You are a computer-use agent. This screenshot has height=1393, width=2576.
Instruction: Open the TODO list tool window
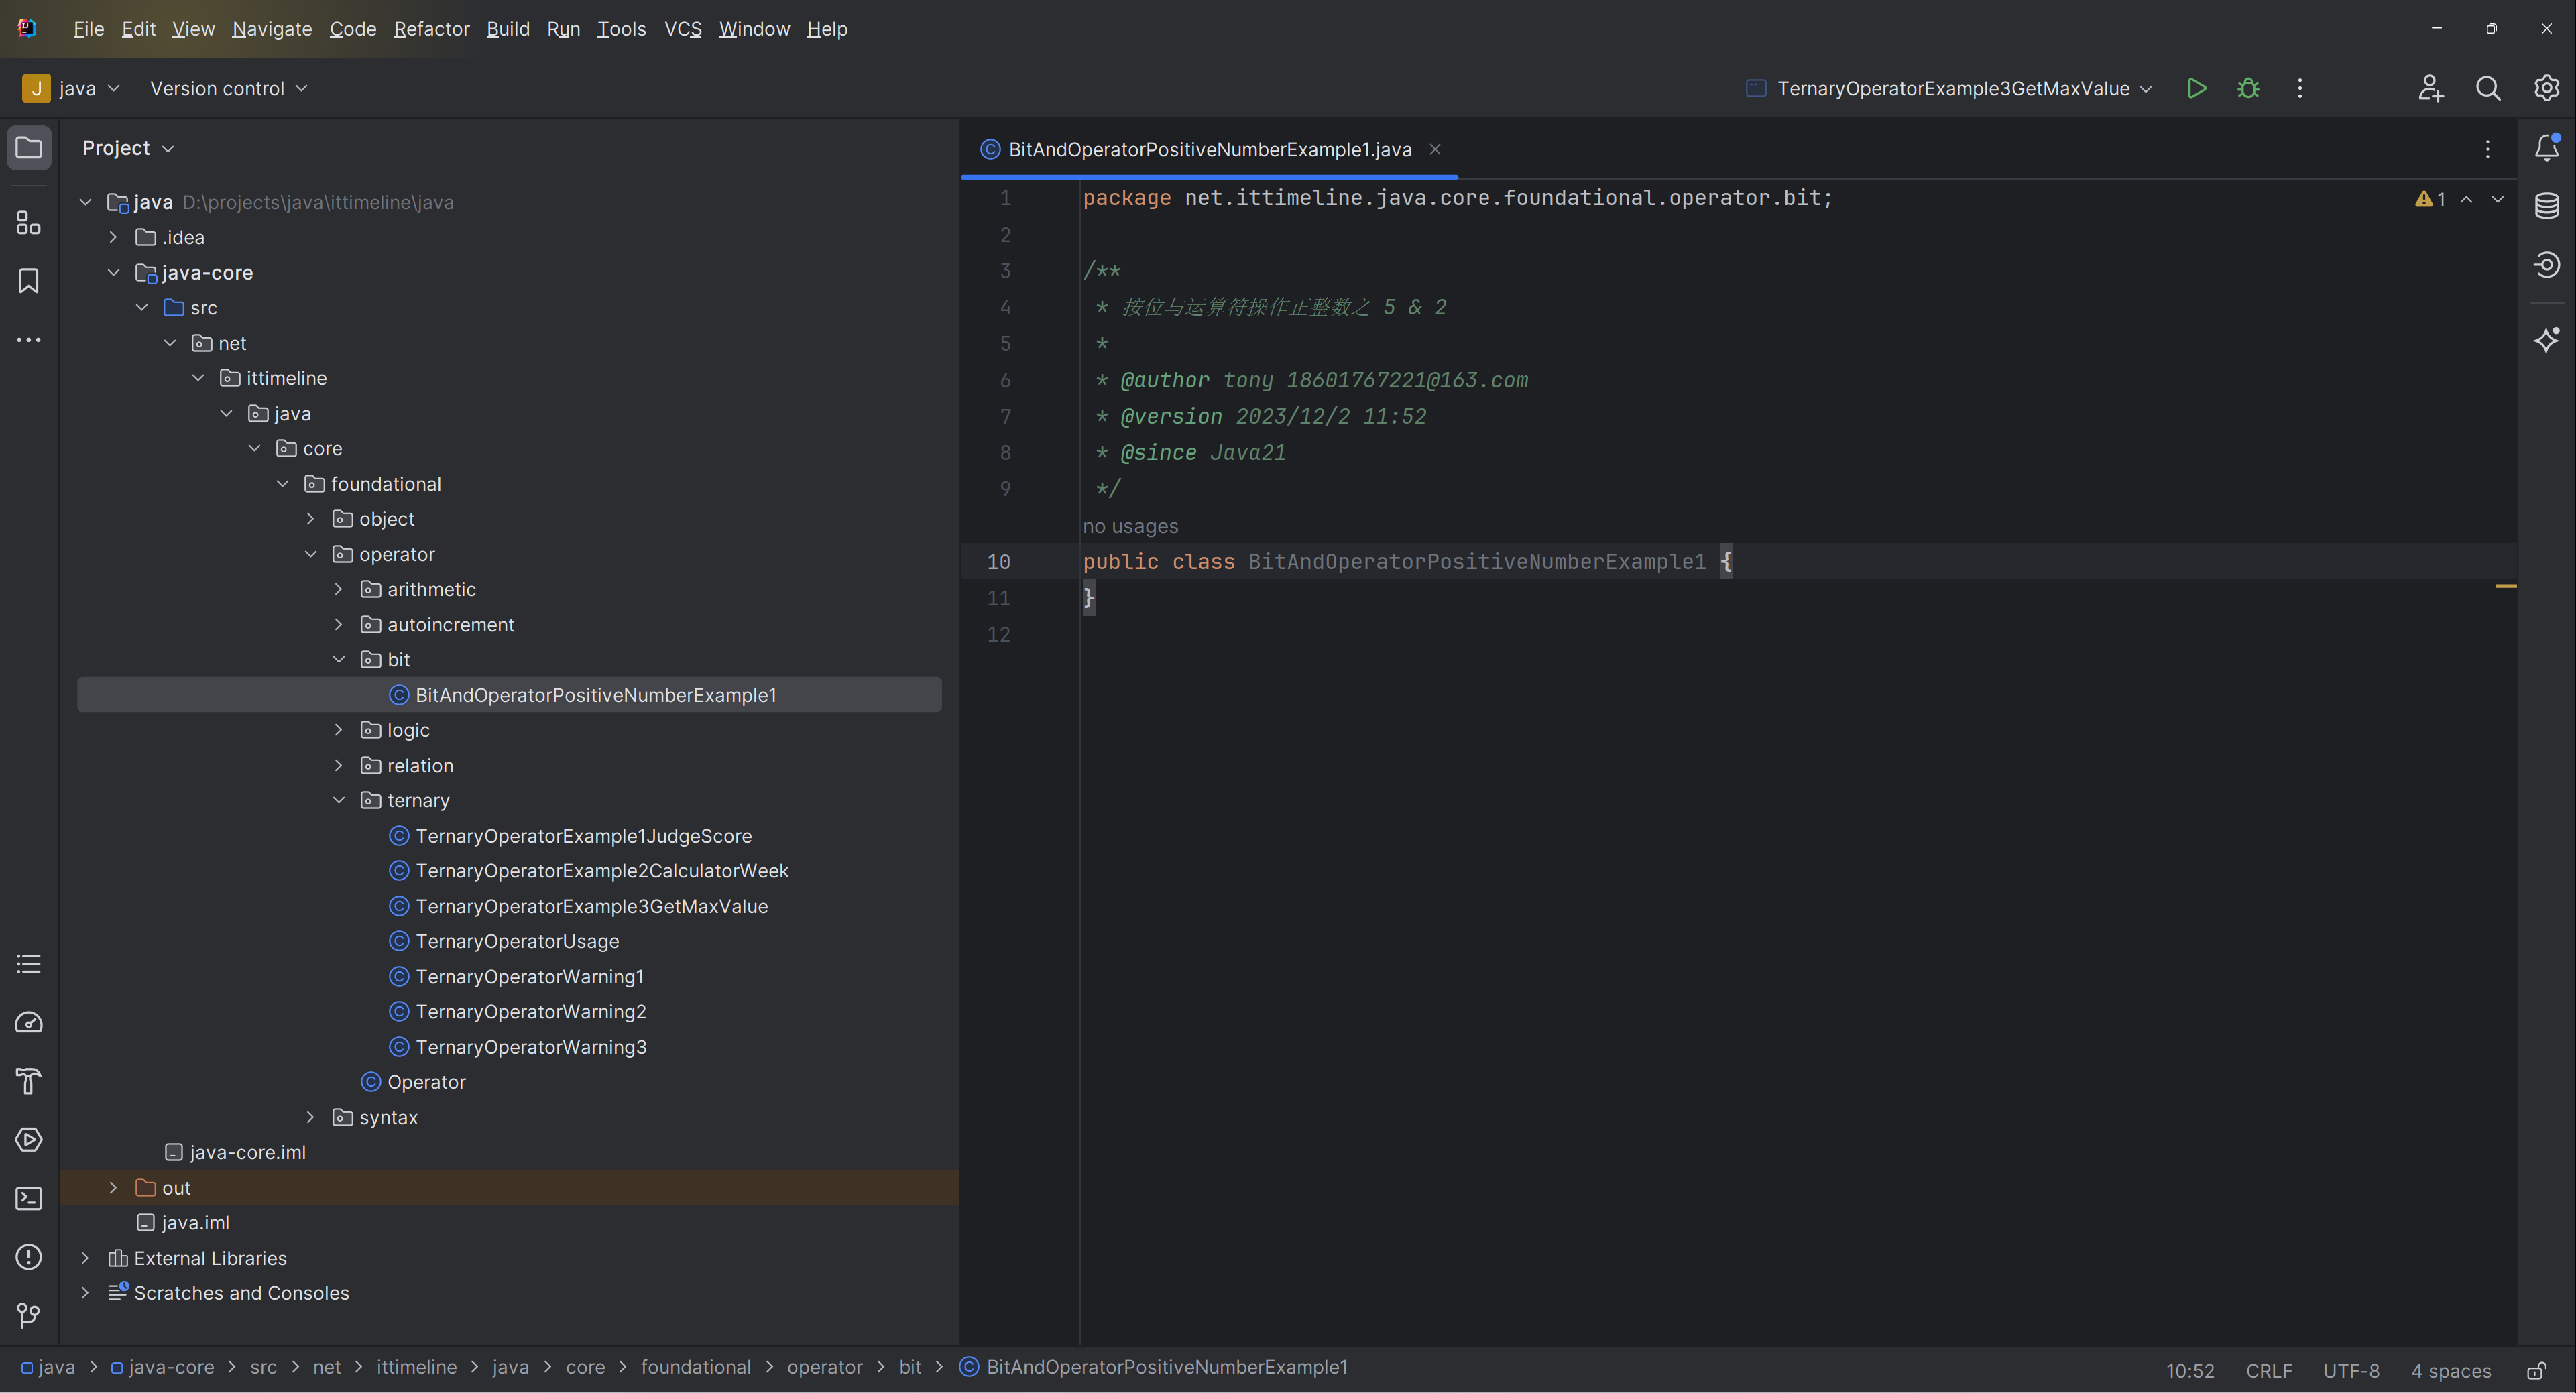tap(29, 964)
